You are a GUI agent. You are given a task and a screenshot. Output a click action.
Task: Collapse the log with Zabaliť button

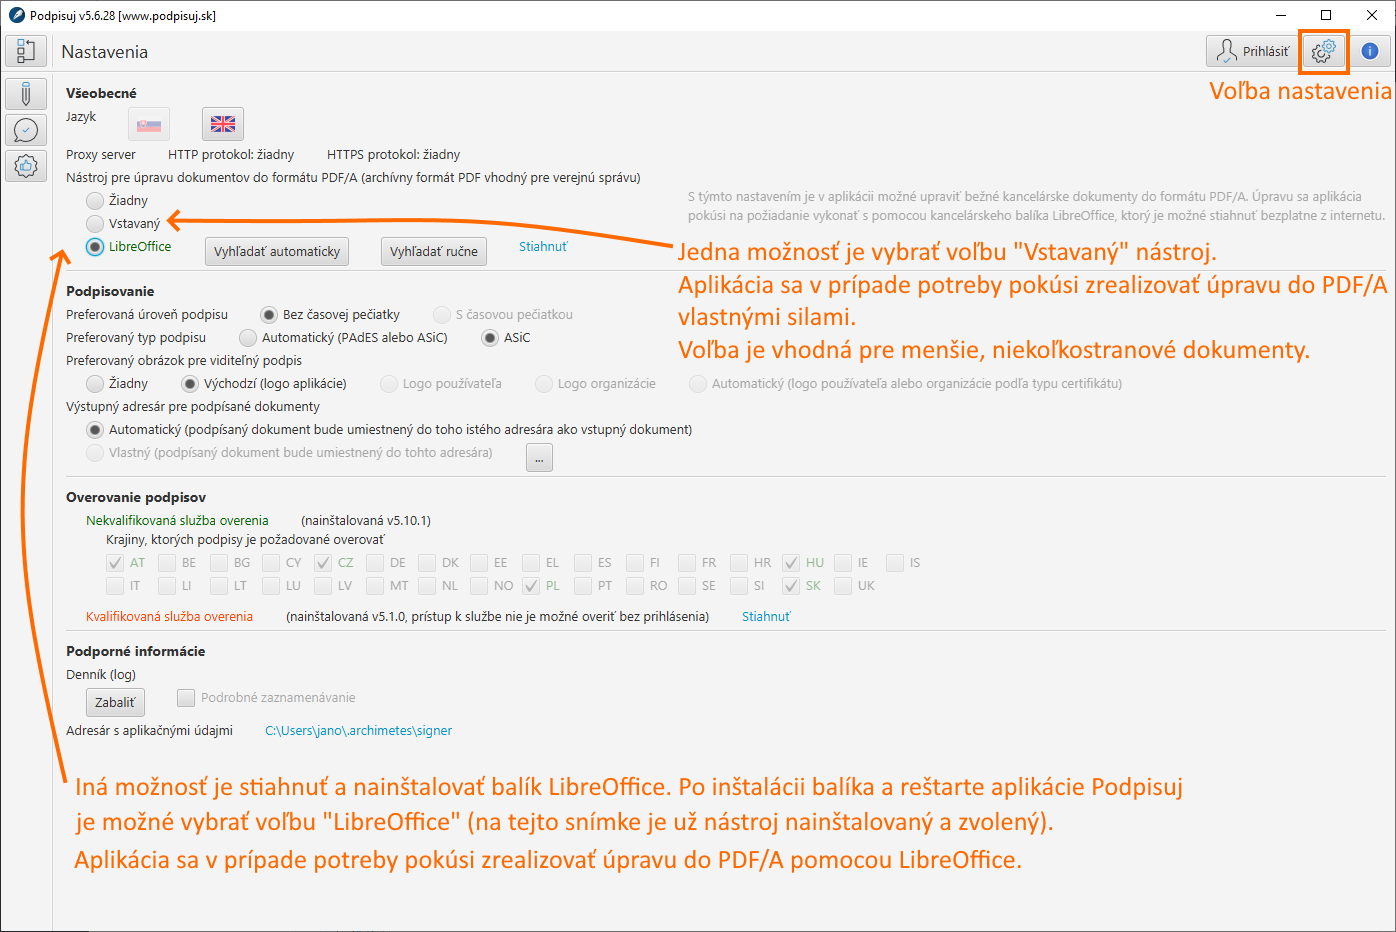pos(115,703)
